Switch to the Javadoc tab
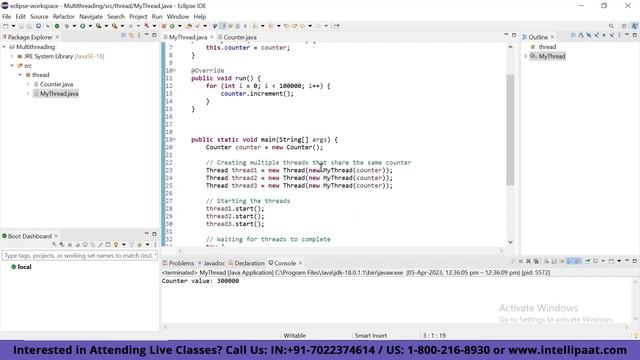 coord(214,263)
